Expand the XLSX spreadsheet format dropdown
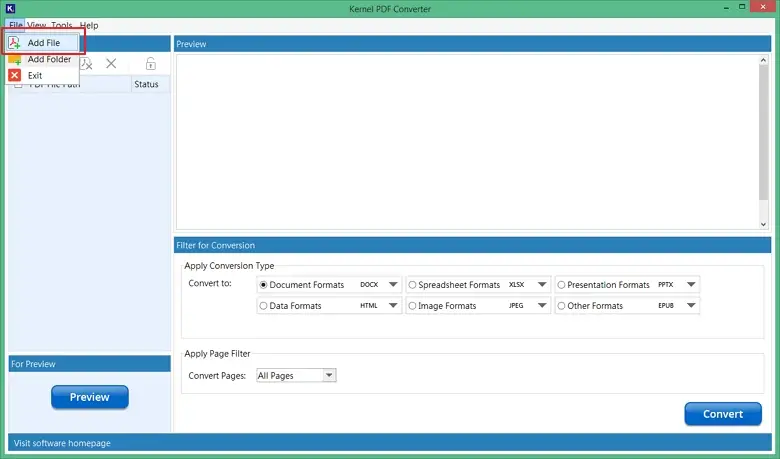This screenshot has width=780, height=459. (542, 284)
